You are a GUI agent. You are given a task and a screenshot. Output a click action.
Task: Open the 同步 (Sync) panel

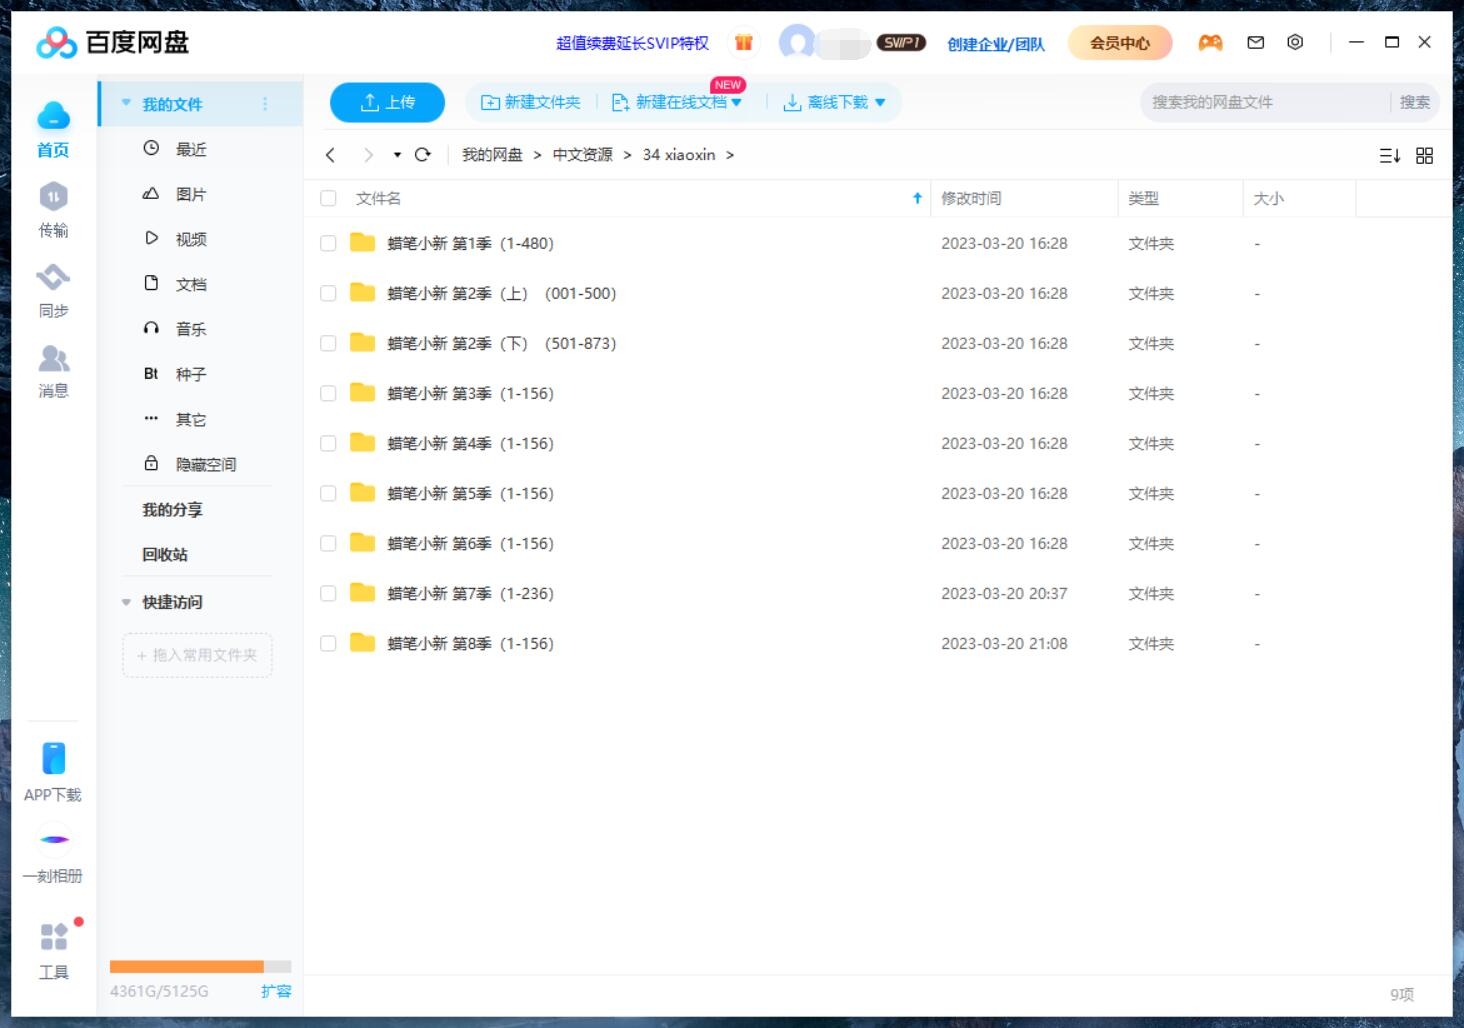54,290
